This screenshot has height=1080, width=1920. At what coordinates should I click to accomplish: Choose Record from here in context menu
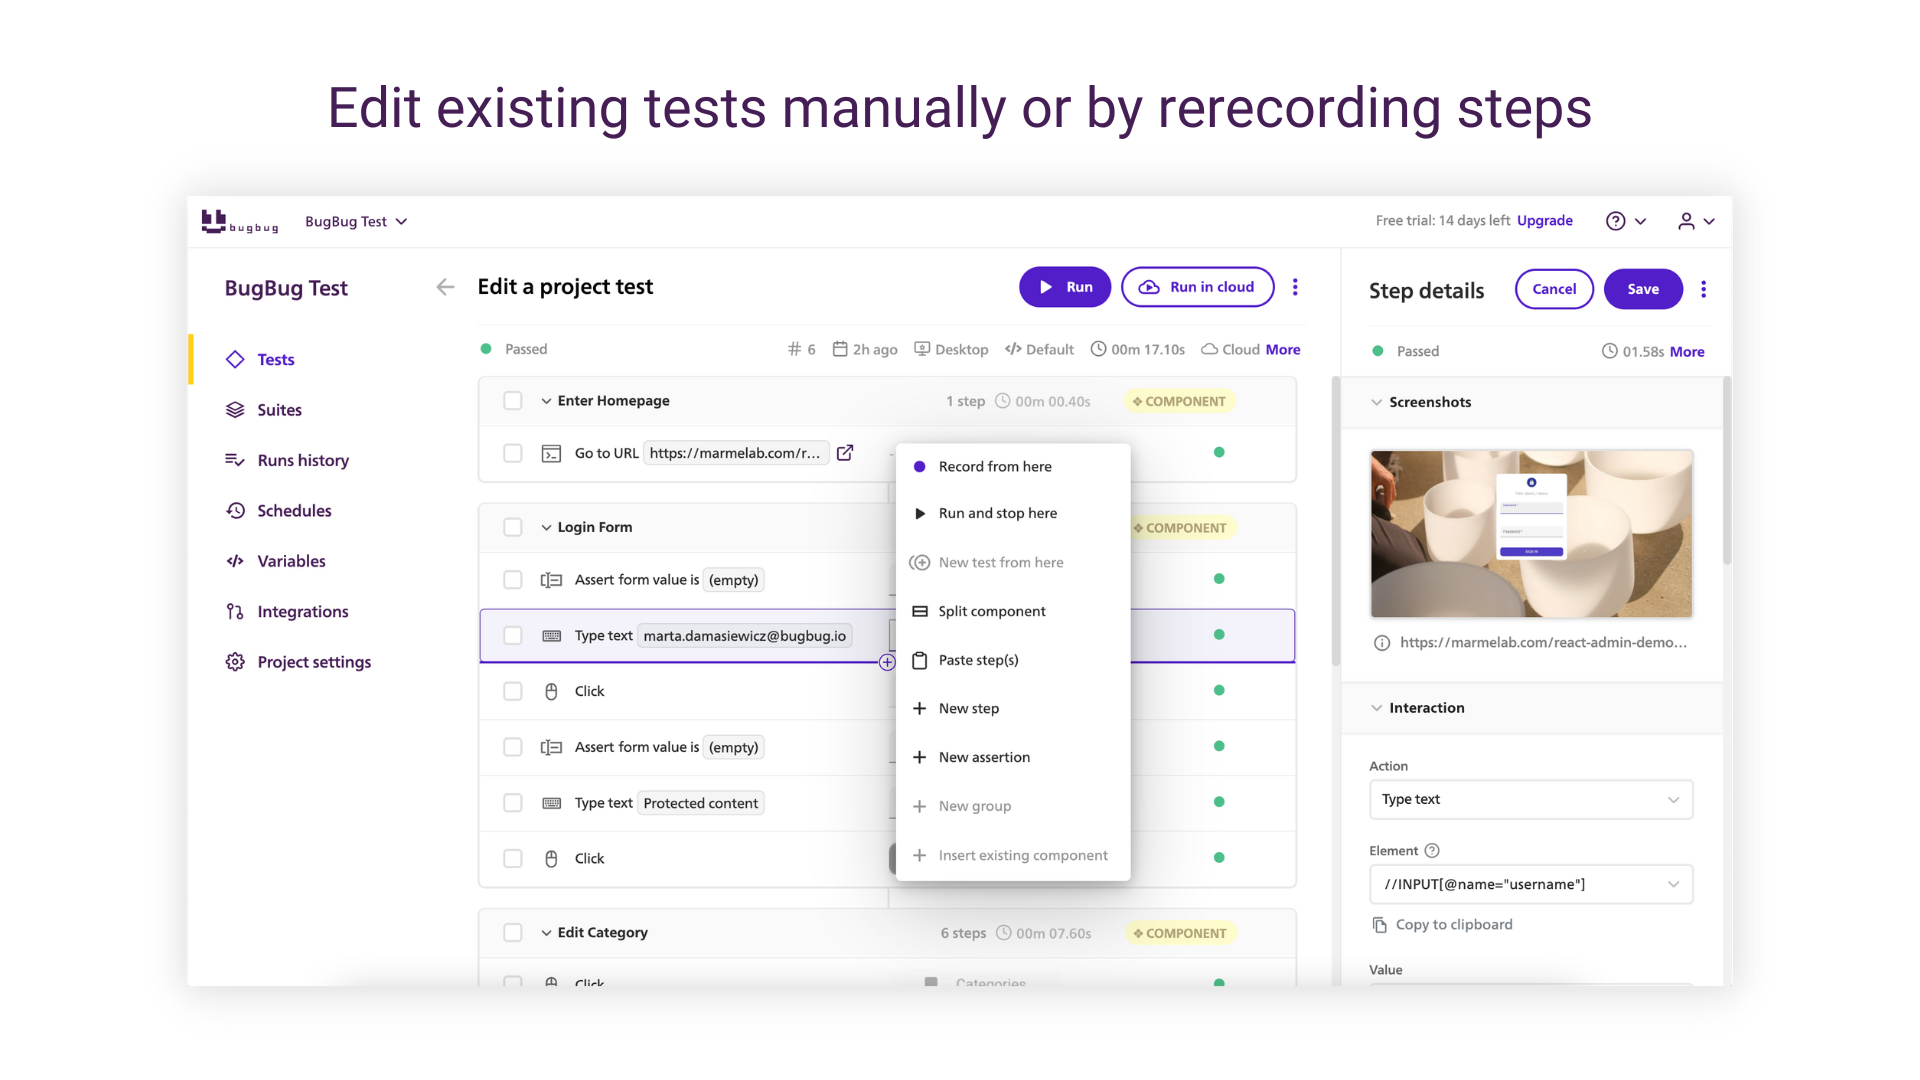pos(994,467)
